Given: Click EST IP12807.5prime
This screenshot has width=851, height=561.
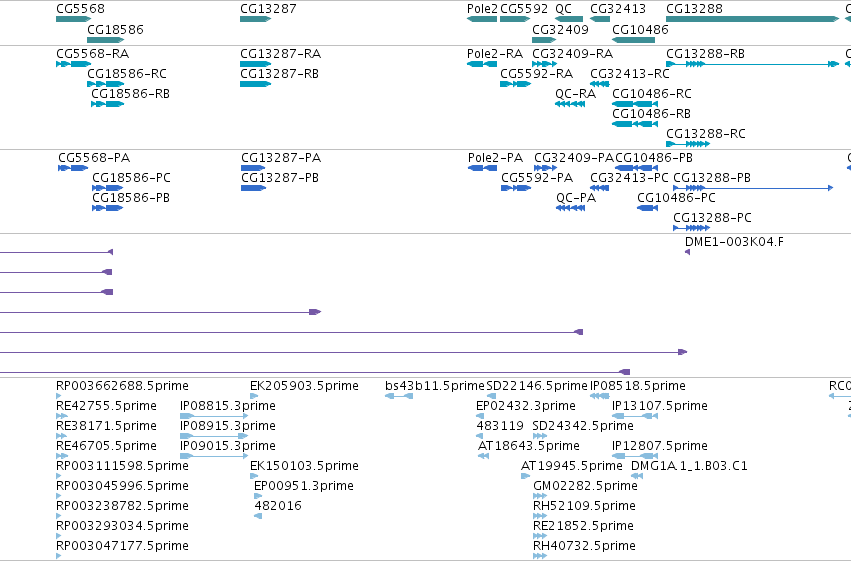Looking at the screenshot, I should 660,446.
